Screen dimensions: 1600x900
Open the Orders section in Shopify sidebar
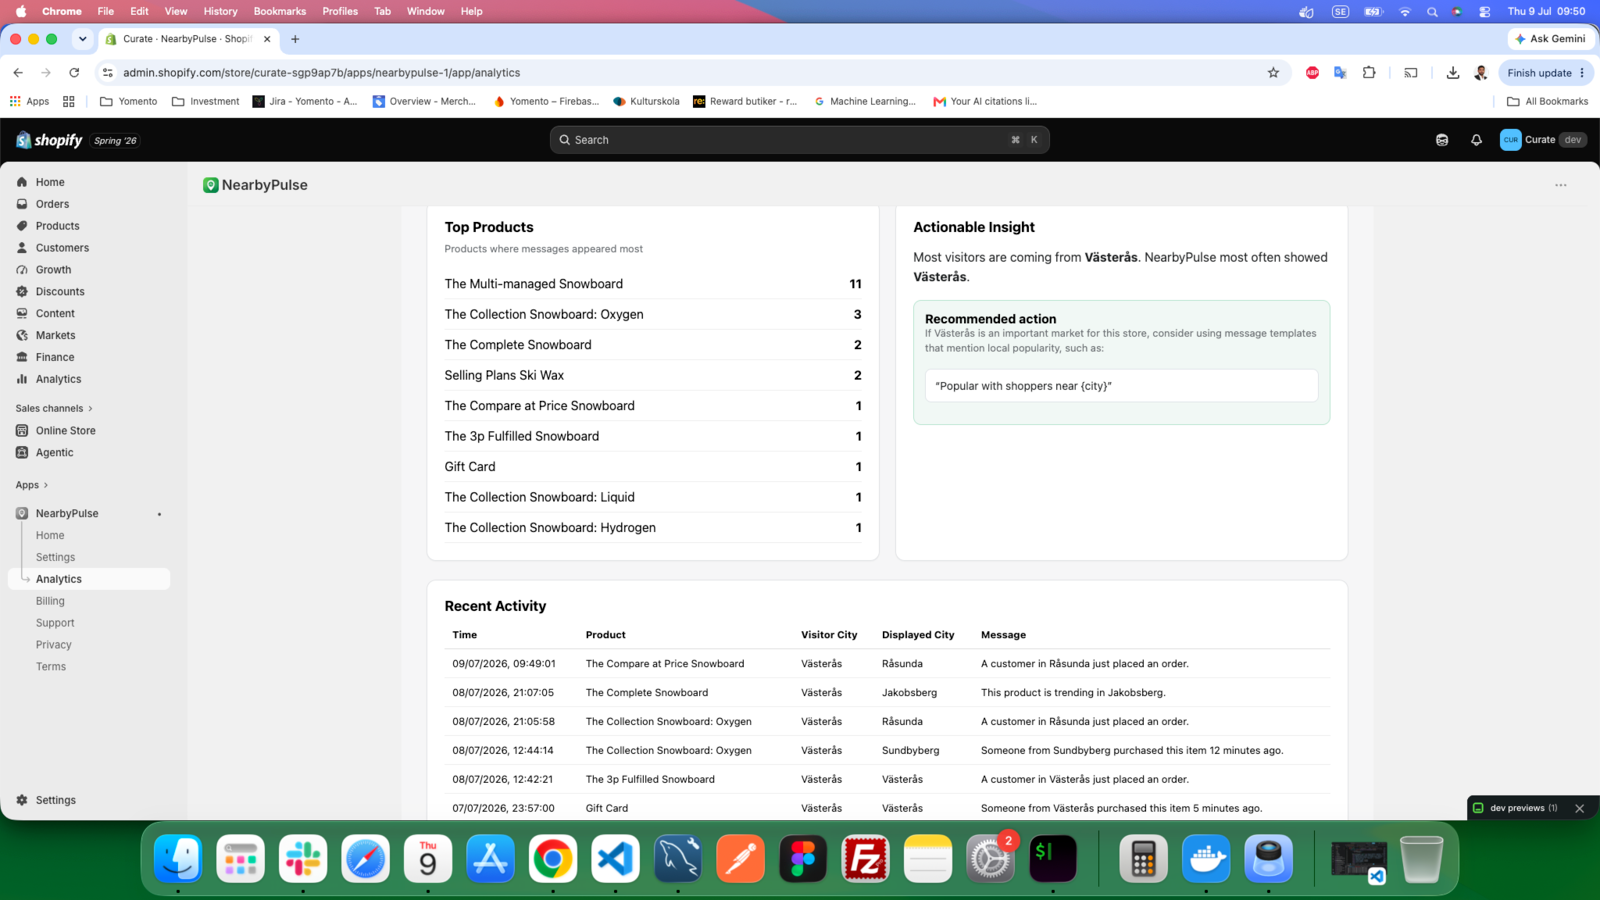pos(52,204)
